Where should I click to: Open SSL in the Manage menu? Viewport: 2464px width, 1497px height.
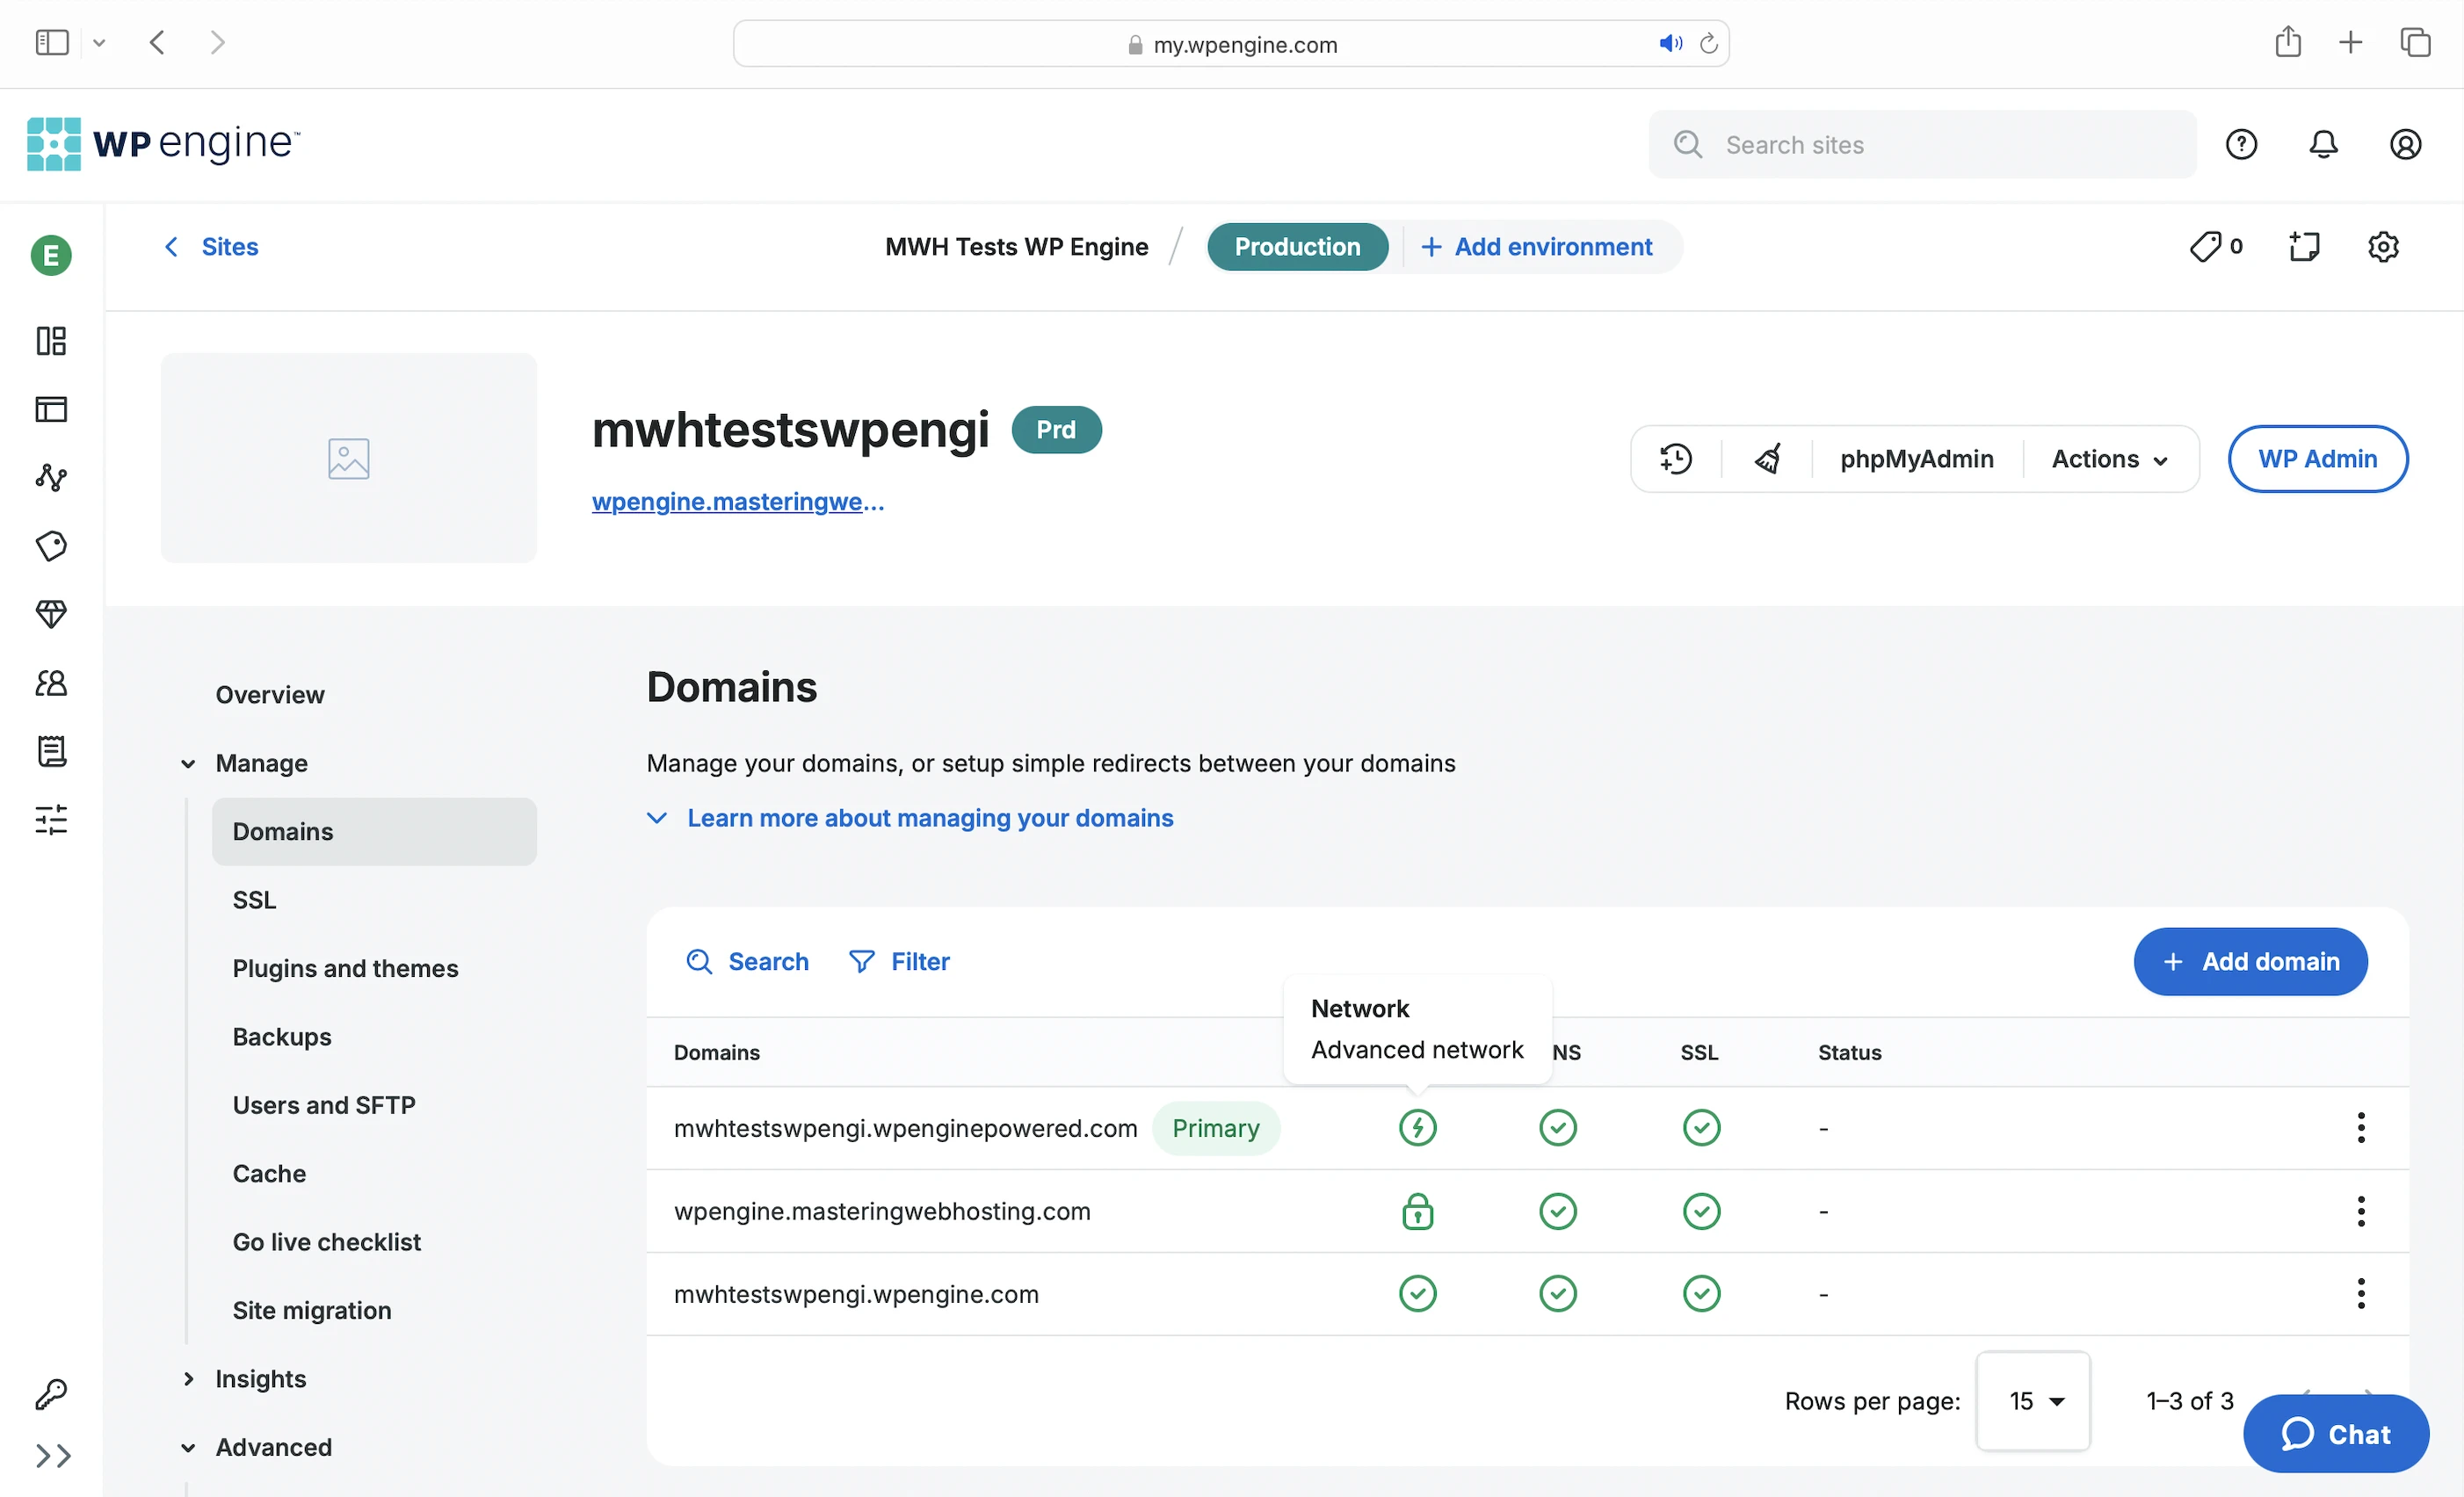[254, 900]
